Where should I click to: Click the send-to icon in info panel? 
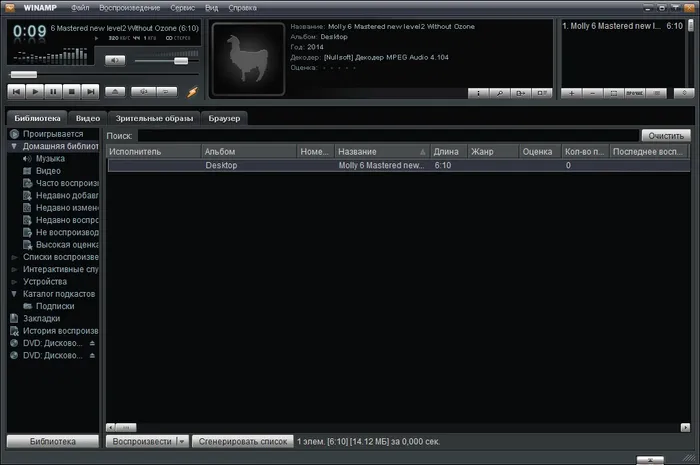(521, 93)
